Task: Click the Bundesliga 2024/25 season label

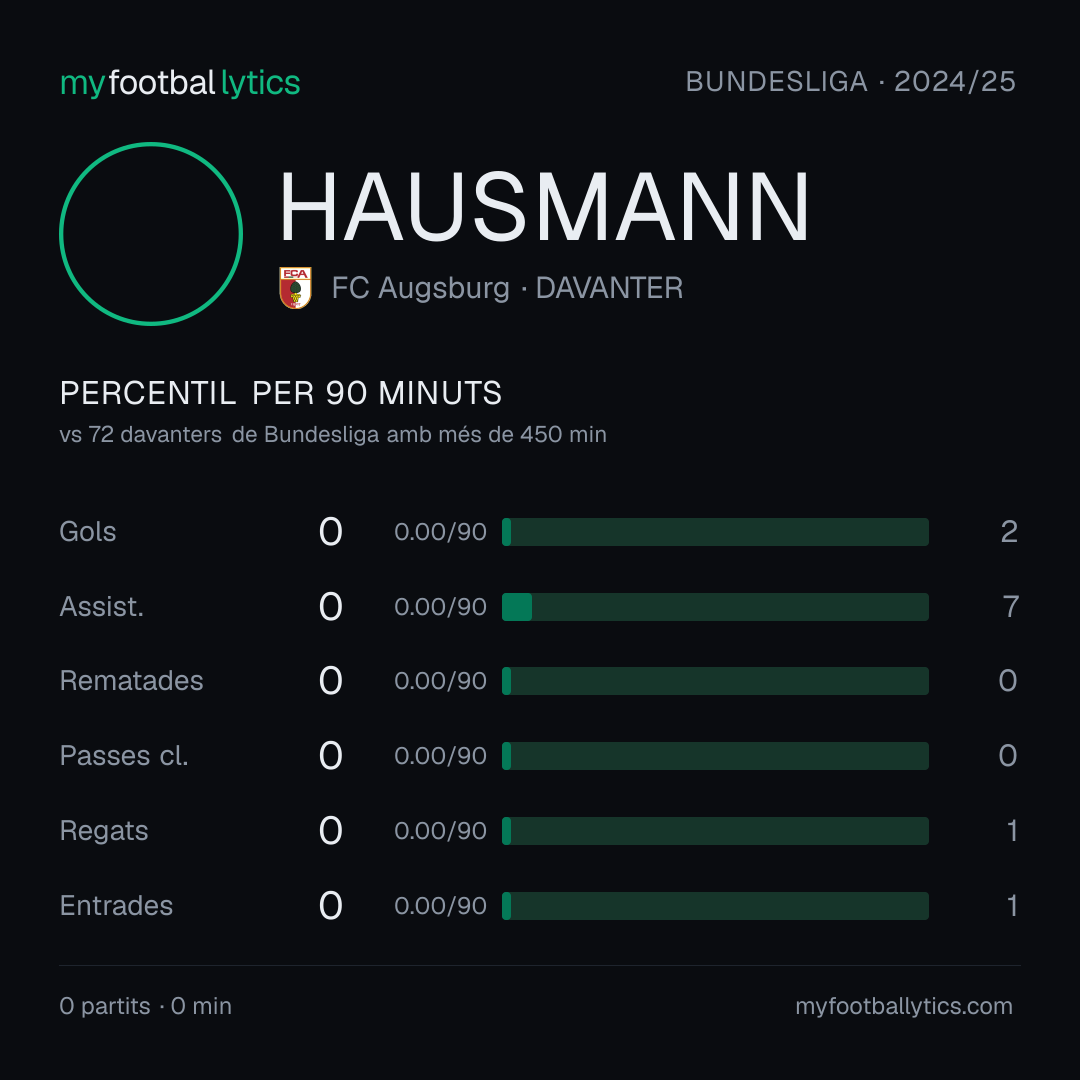Action: 851,82
